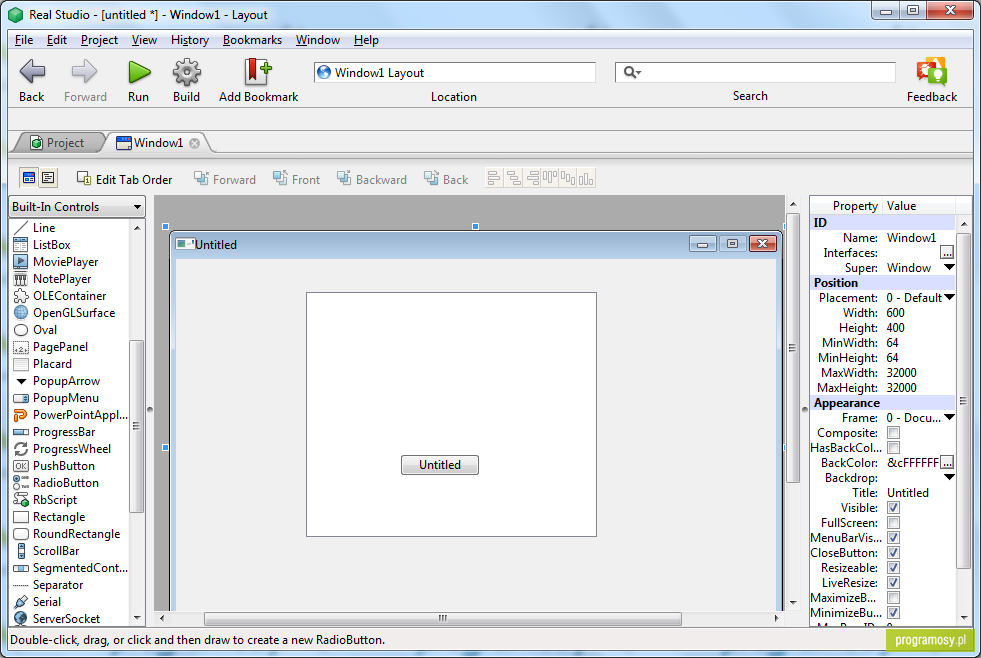Switch to code editor view icon
This screenshot has height=658, width=981.
[48, 178]
